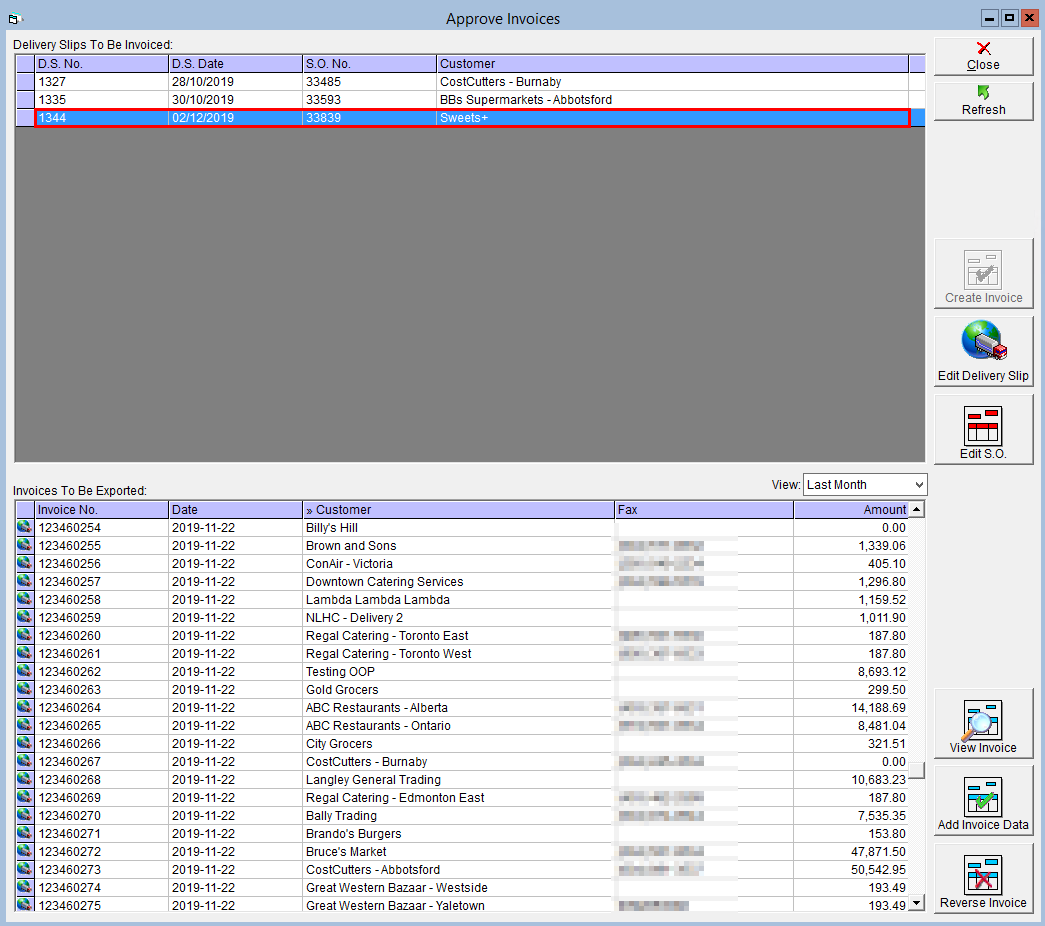Click the Close button with red X
1045x926 pixels.
[x=983, y=56]
